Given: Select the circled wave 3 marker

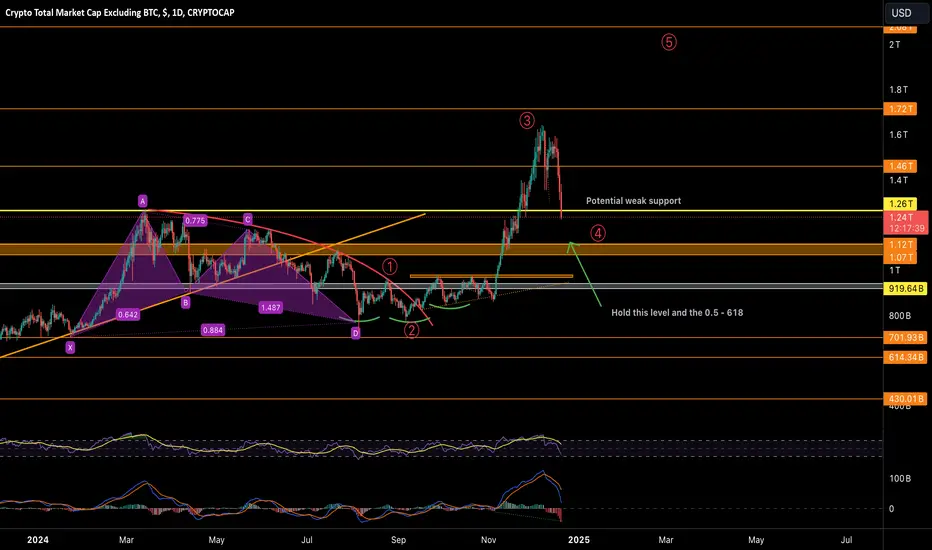Looking at the screenshot, I should 527,121.
